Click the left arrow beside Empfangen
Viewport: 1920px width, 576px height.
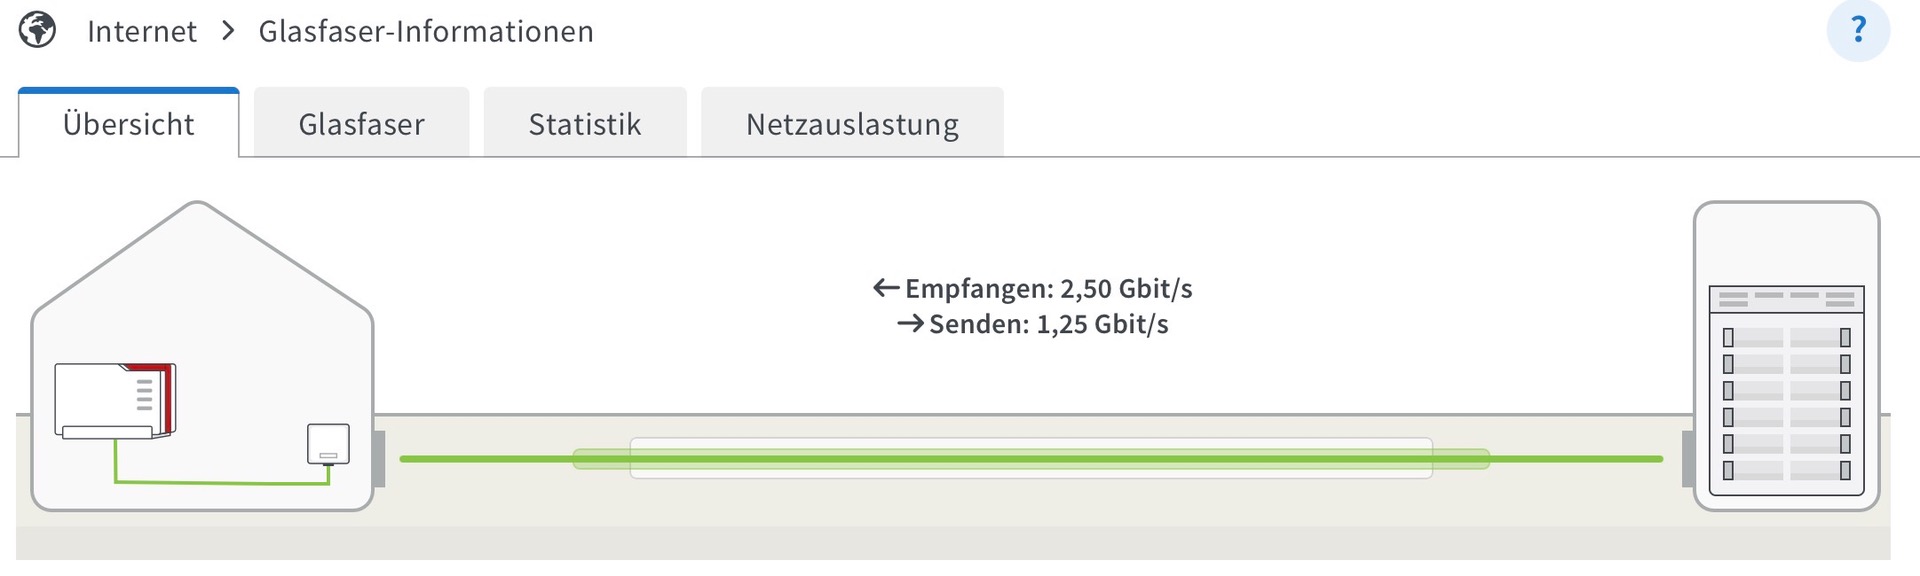tap(886, 288)
